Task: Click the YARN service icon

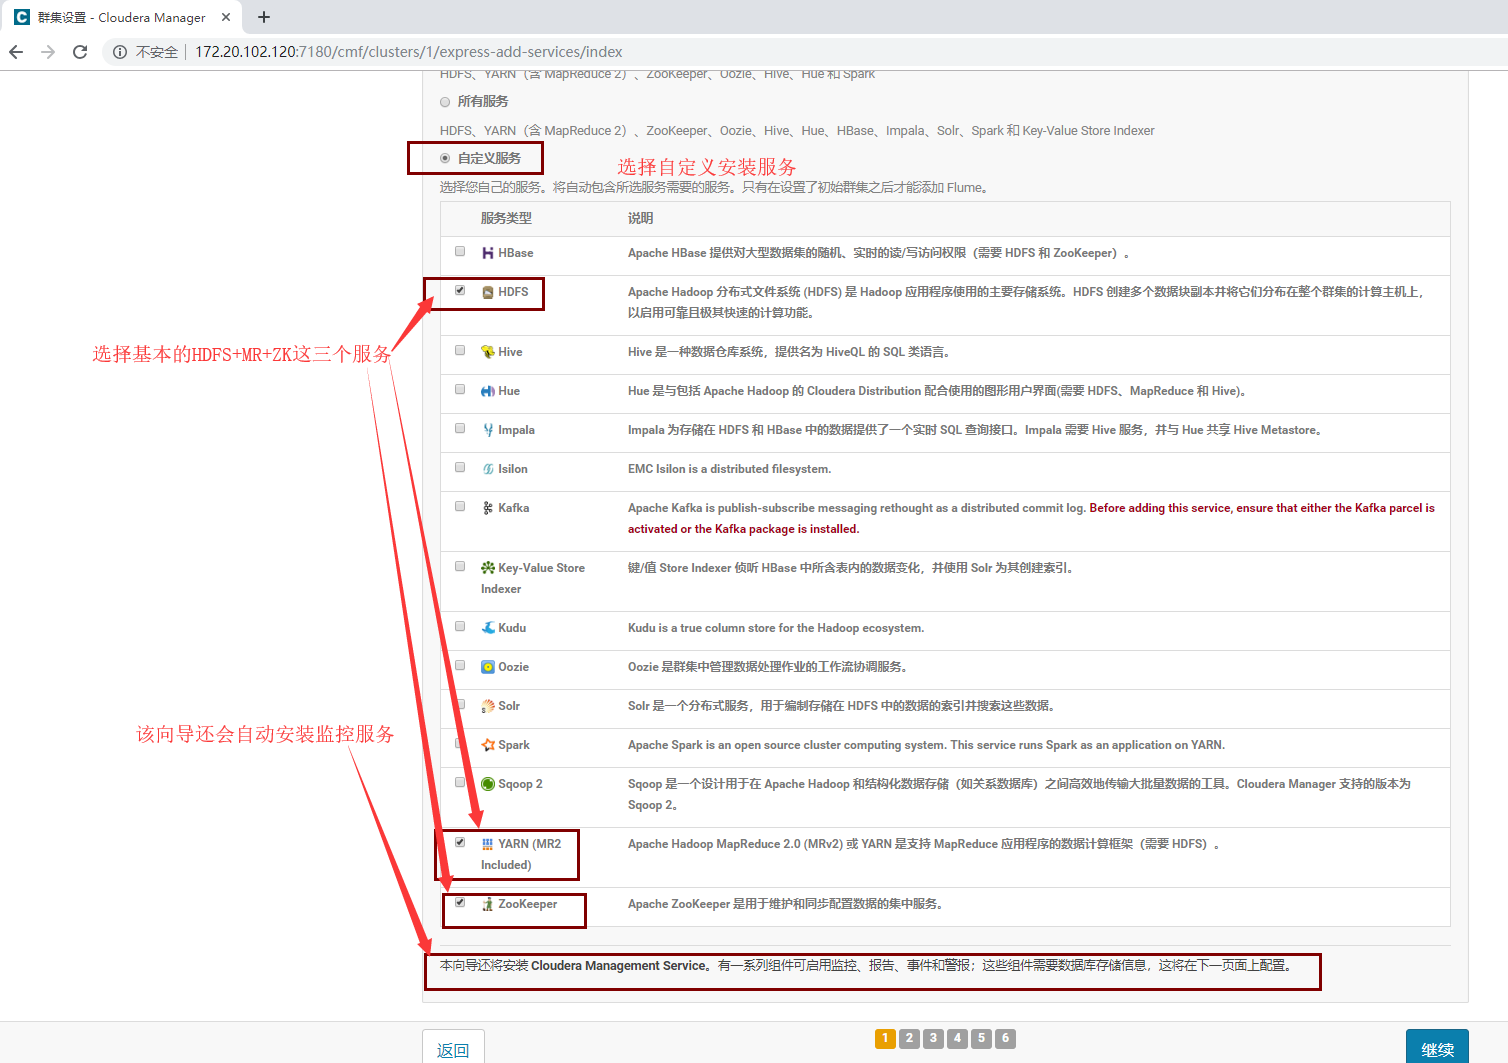Action: (488, 844)
